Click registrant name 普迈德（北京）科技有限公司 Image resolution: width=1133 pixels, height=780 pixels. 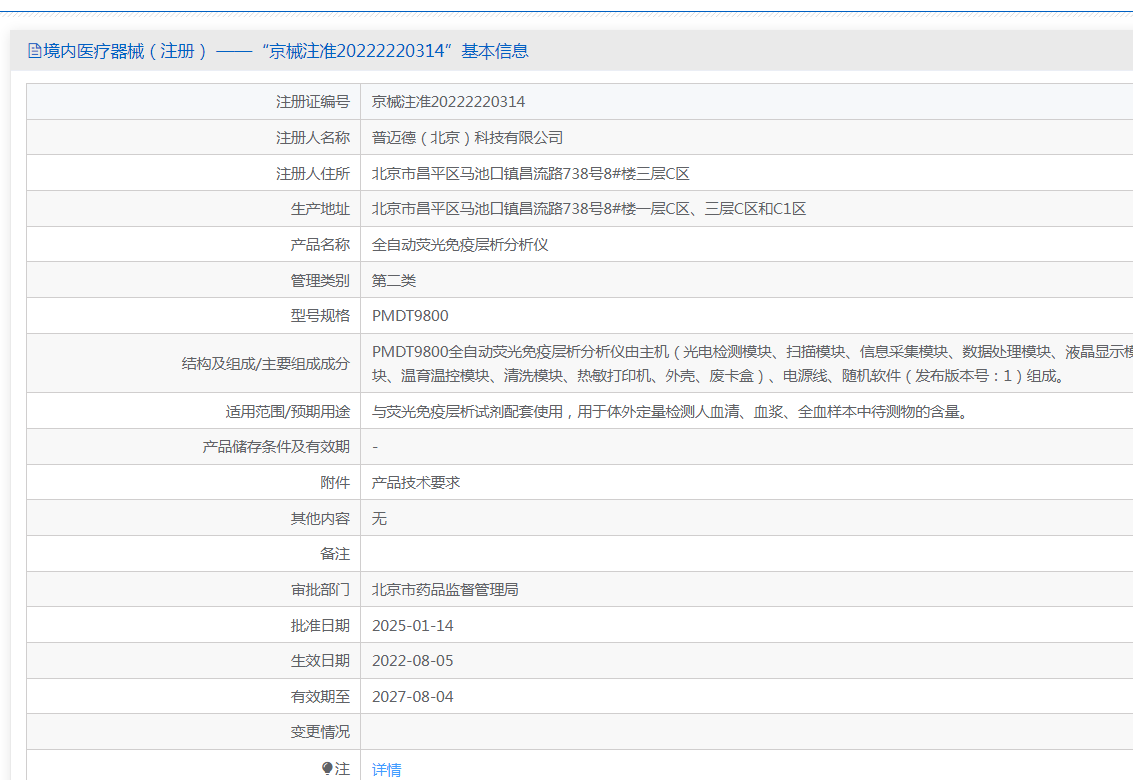pos(467,137)
